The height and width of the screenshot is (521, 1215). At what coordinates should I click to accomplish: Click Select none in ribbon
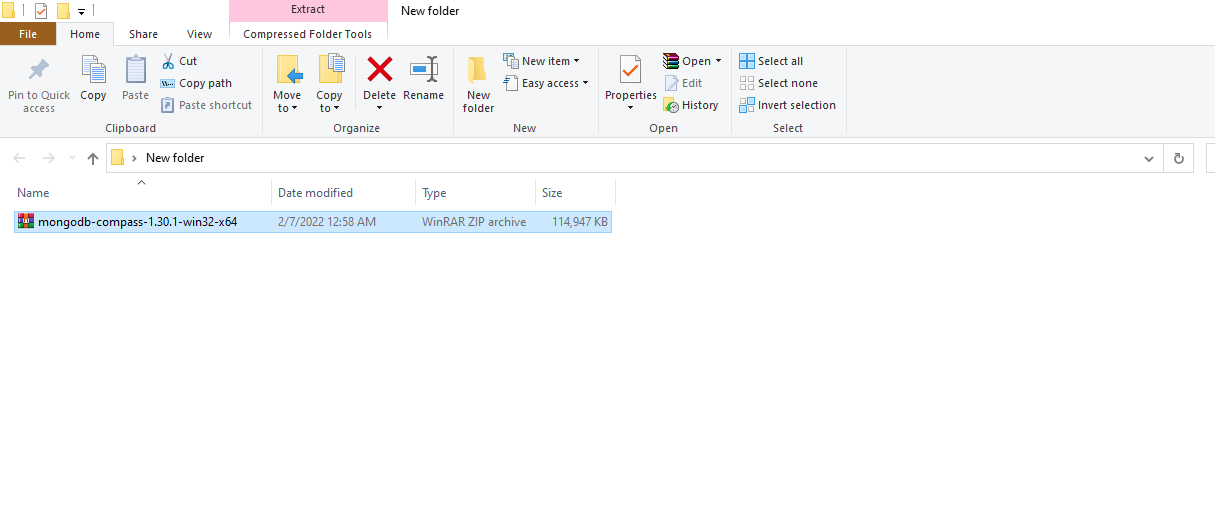(x=779, y=83)
